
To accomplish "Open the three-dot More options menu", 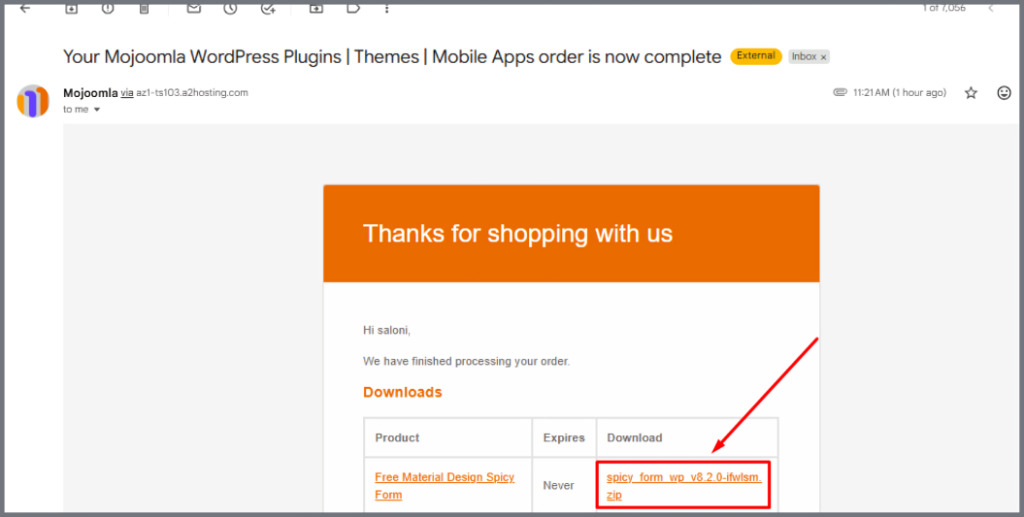I will [389, 8].
